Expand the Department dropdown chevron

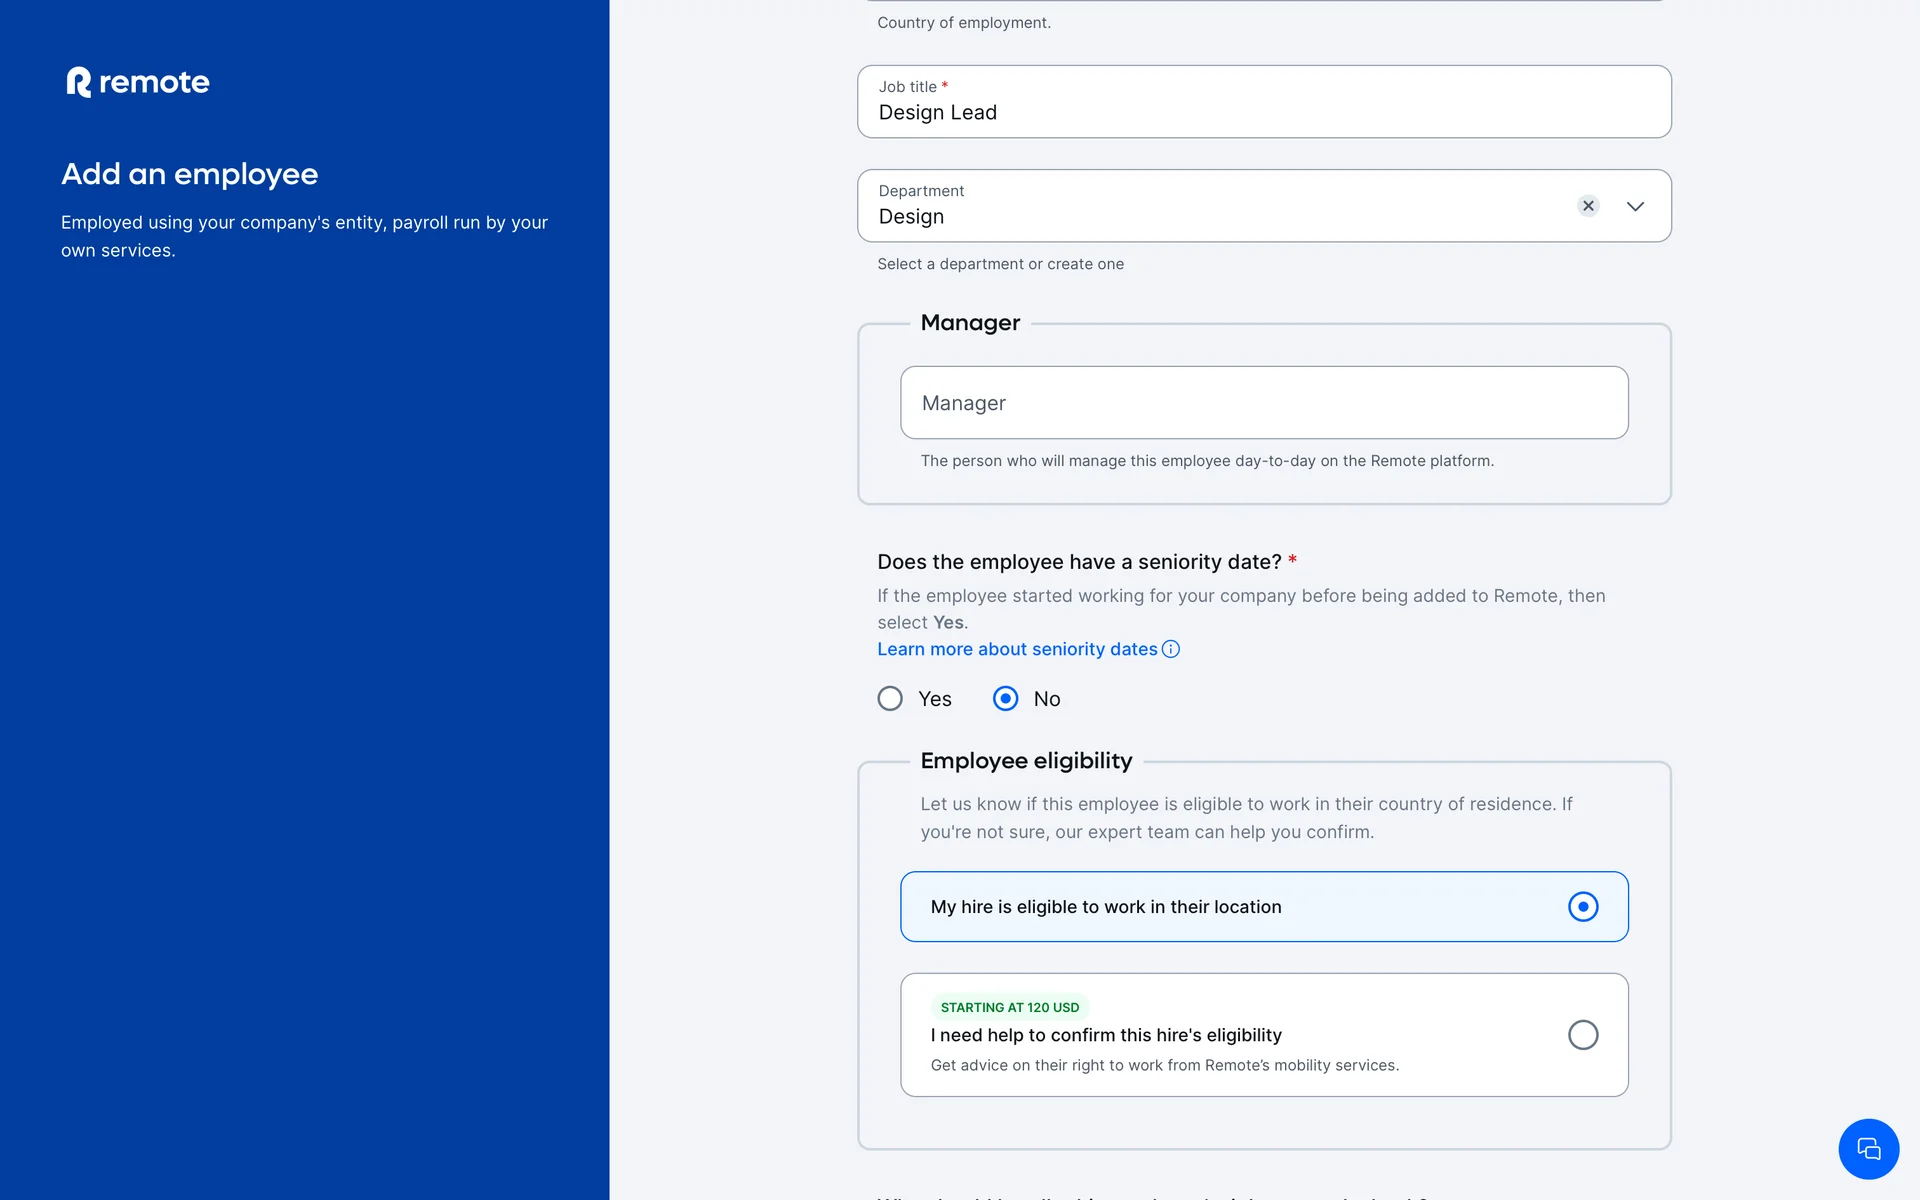(1635, 206)
